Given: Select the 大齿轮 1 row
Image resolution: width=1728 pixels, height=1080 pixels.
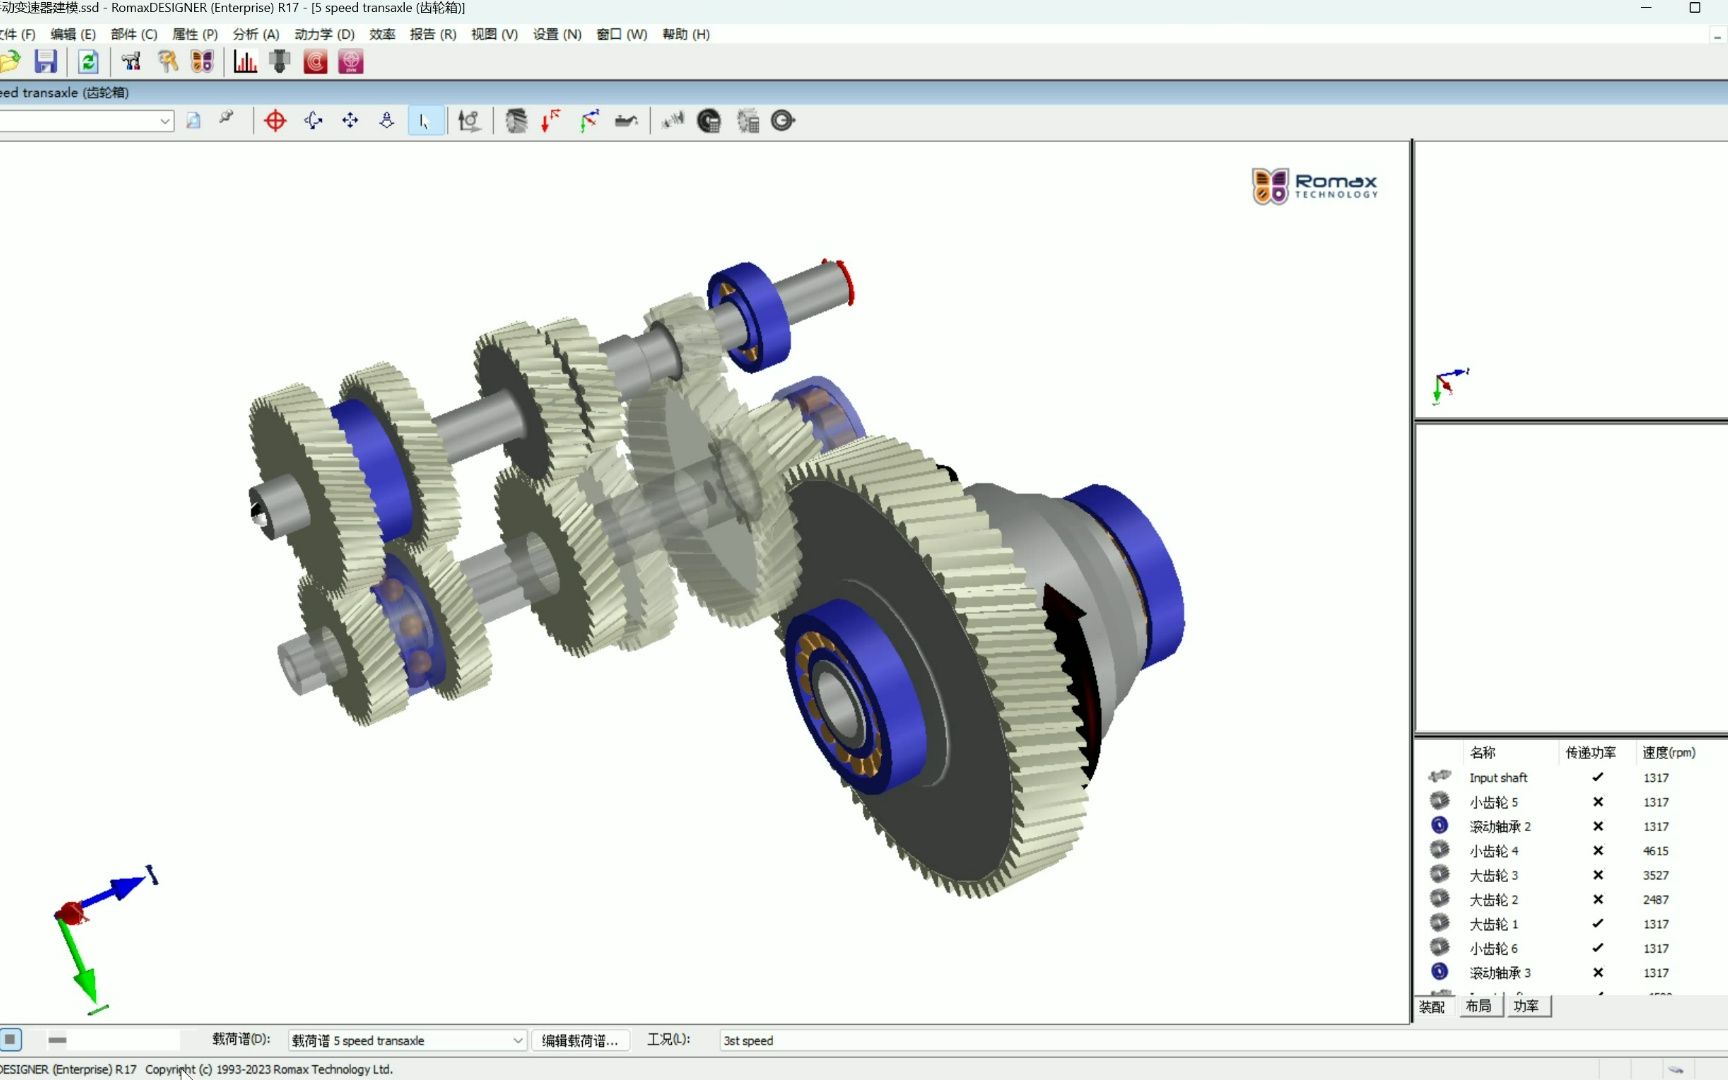Looking at the screenshot, I should click(x=1571, y=924).
